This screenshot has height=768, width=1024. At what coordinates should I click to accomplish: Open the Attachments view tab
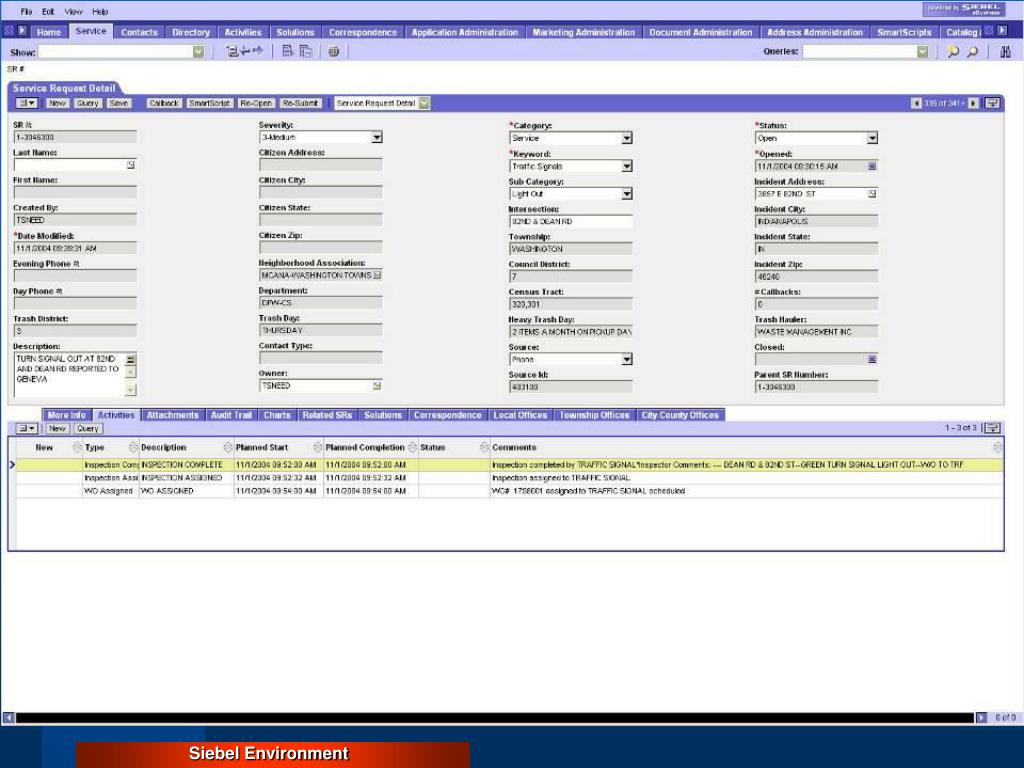tap(172, 415)
